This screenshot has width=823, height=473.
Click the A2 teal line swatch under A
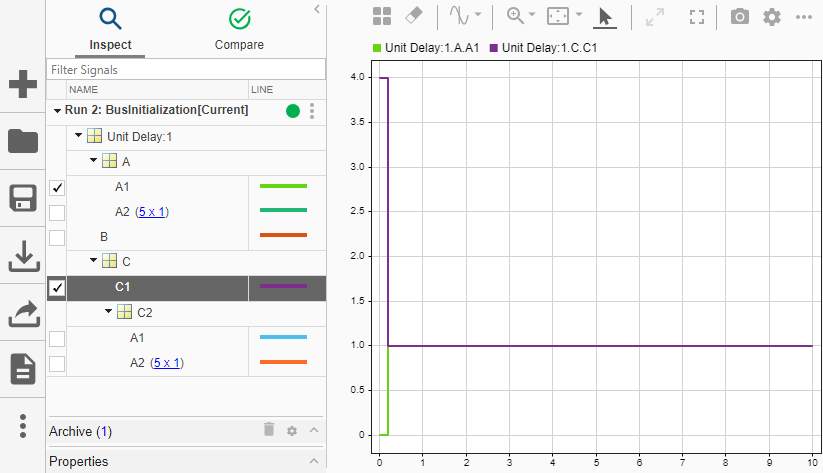point(283,210)
